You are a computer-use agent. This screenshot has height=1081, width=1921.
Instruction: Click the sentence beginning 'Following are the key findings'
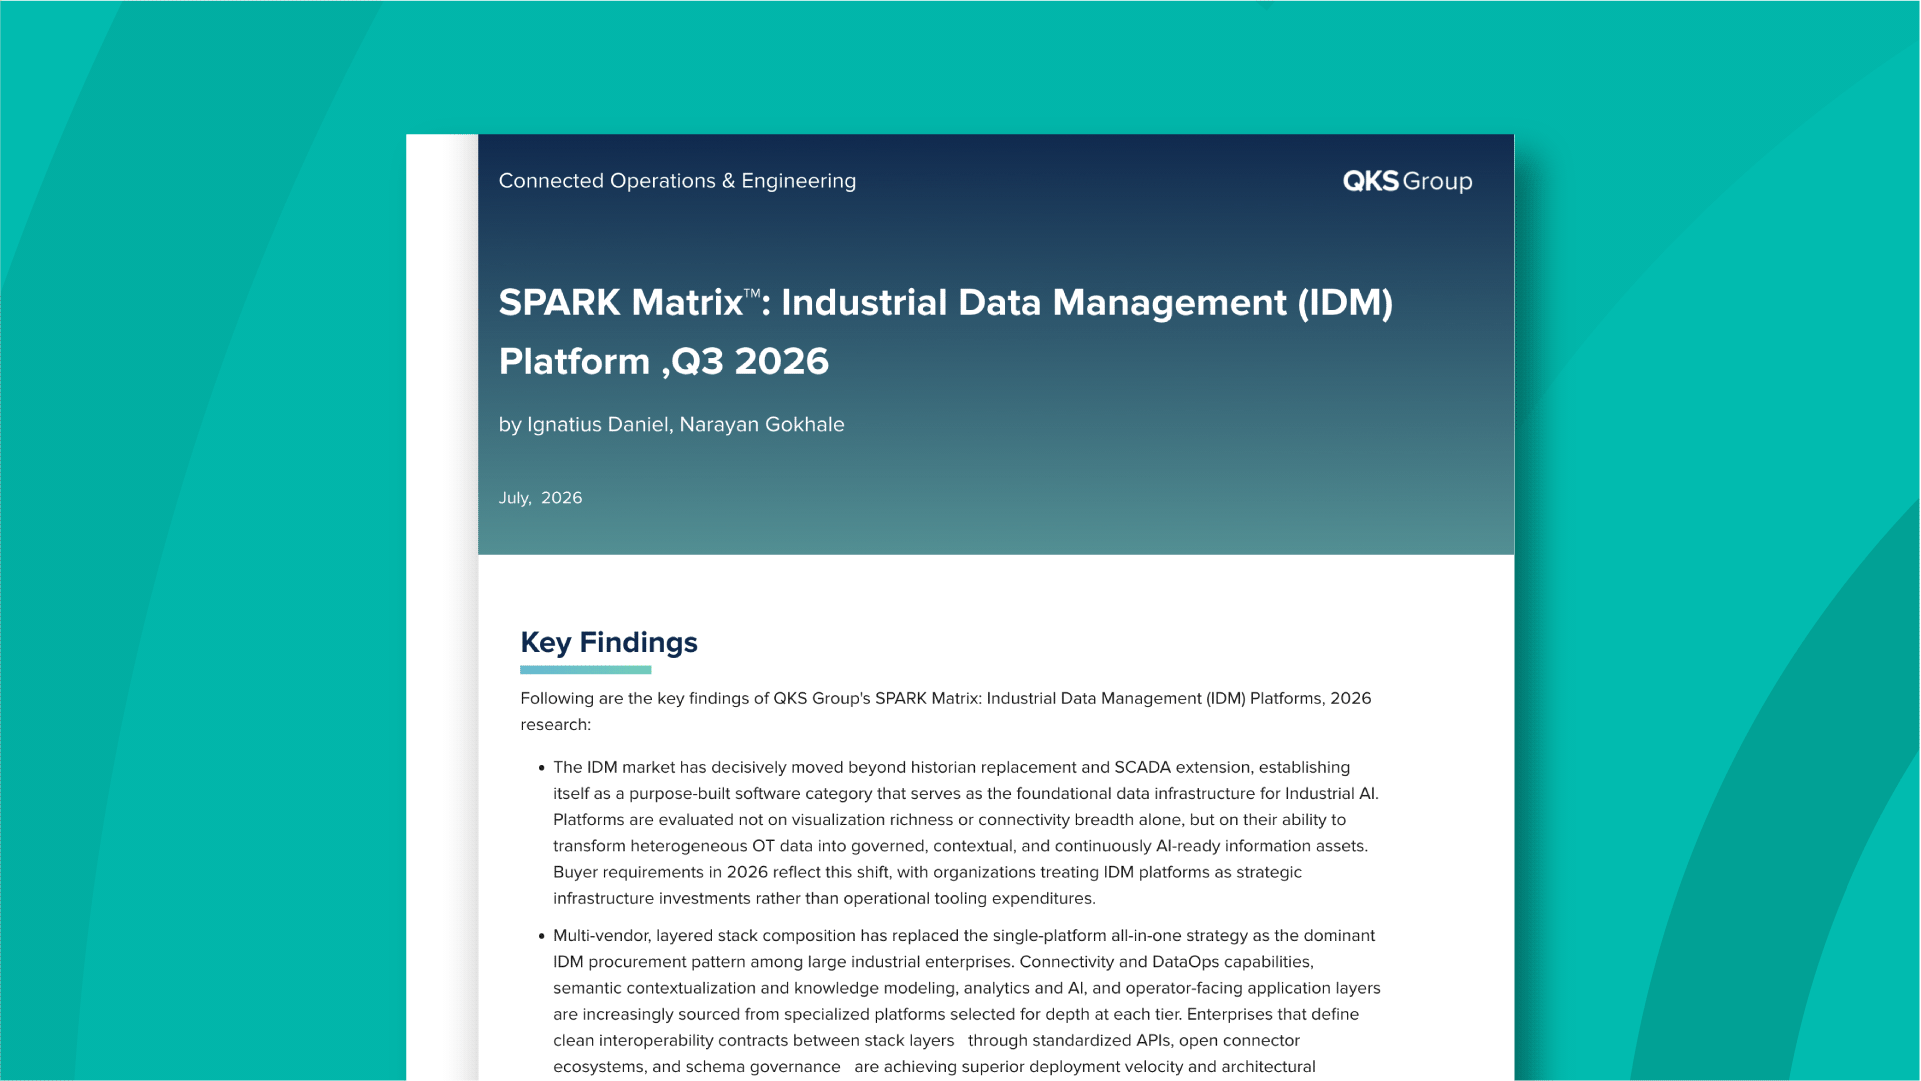[946, 711]
